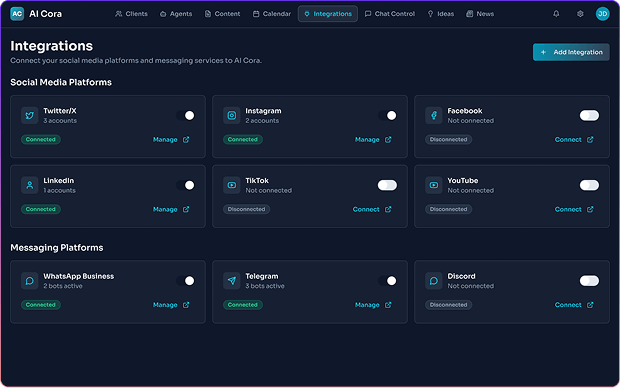
Task: Click the Telegram paper plane icon
Action: [232, 281]
